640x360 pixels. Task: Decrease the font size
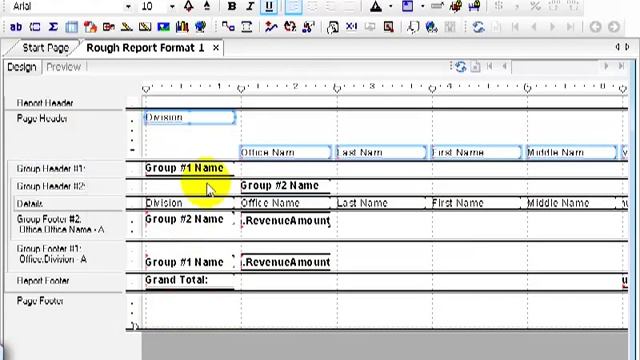click(x=207, y=6)
